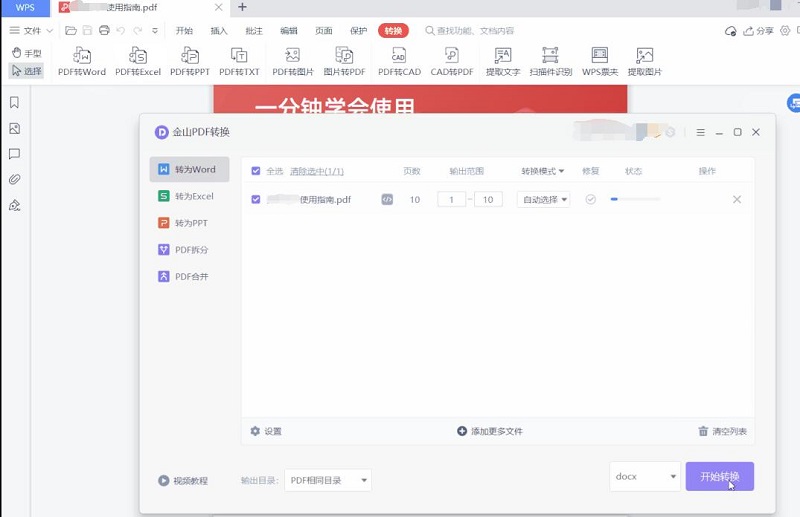800x517 pixels.
Task: Click the CAD转PDF toolbar icon
Action: (452, 61)
